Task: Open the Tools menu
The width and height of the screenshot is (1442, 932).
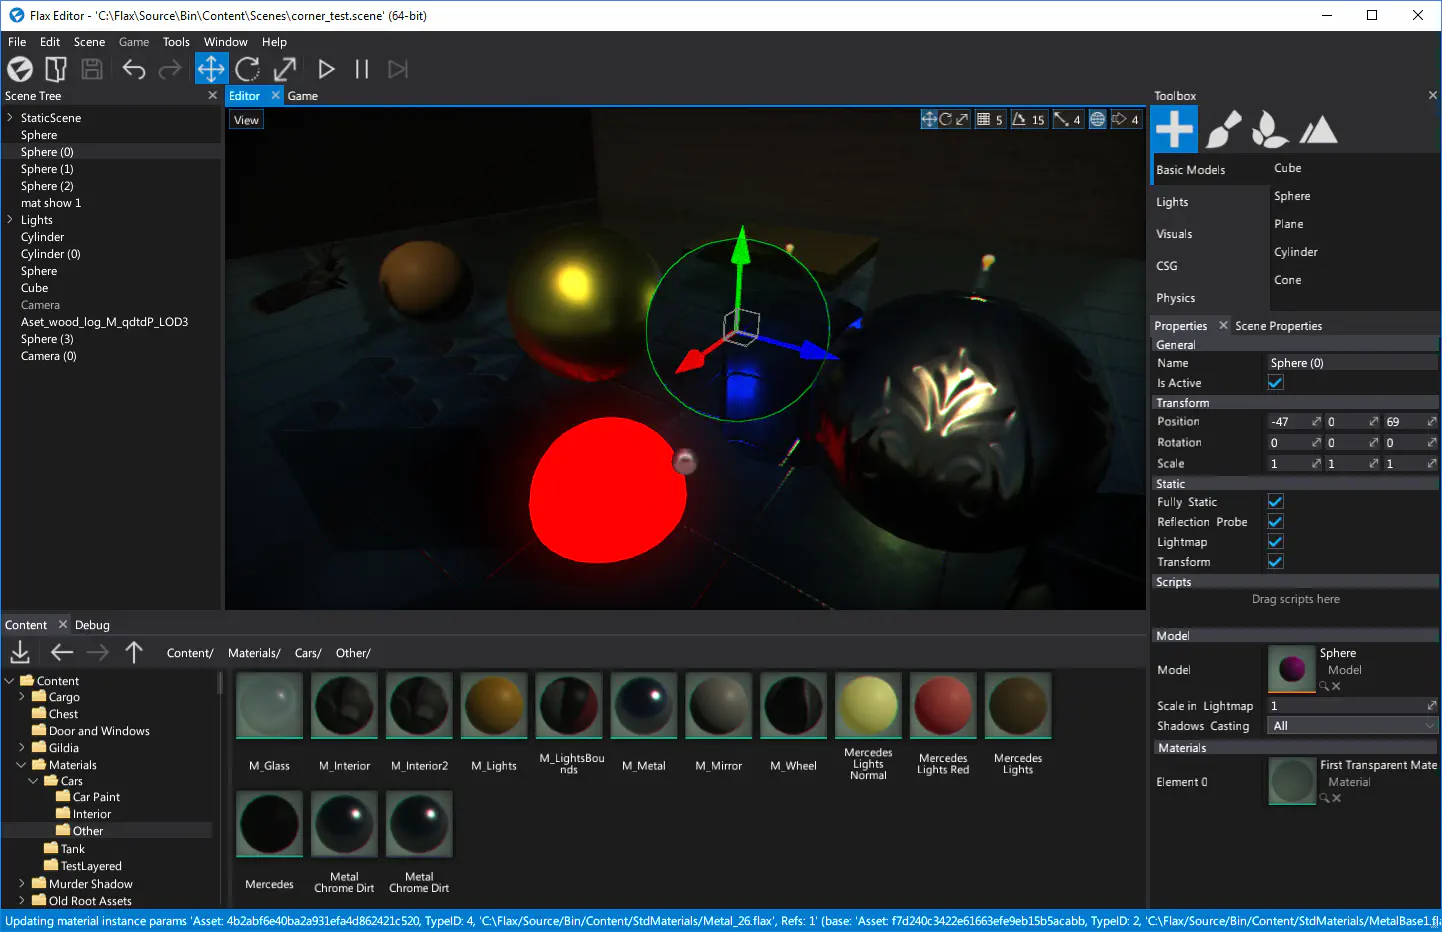Action: (176, 42)
